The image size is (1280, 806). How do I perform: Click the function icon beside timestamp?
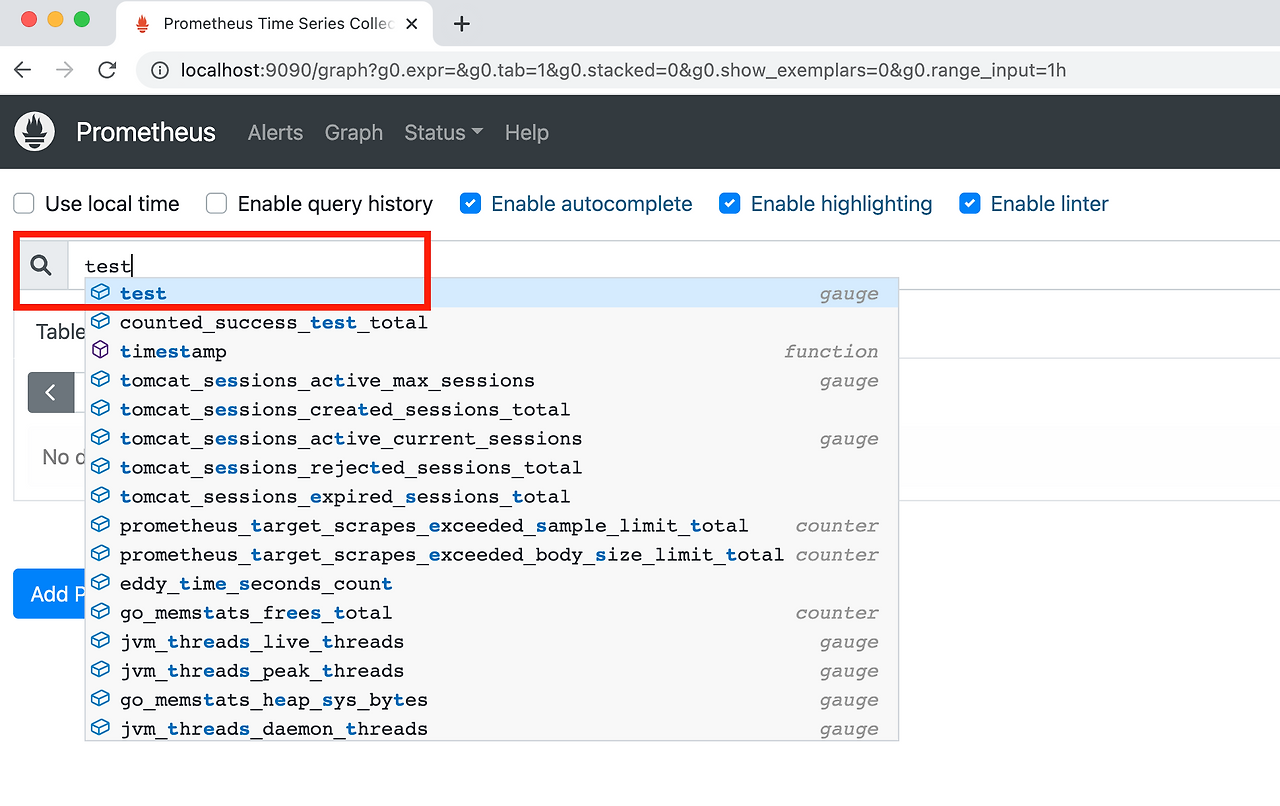[100, 351]
